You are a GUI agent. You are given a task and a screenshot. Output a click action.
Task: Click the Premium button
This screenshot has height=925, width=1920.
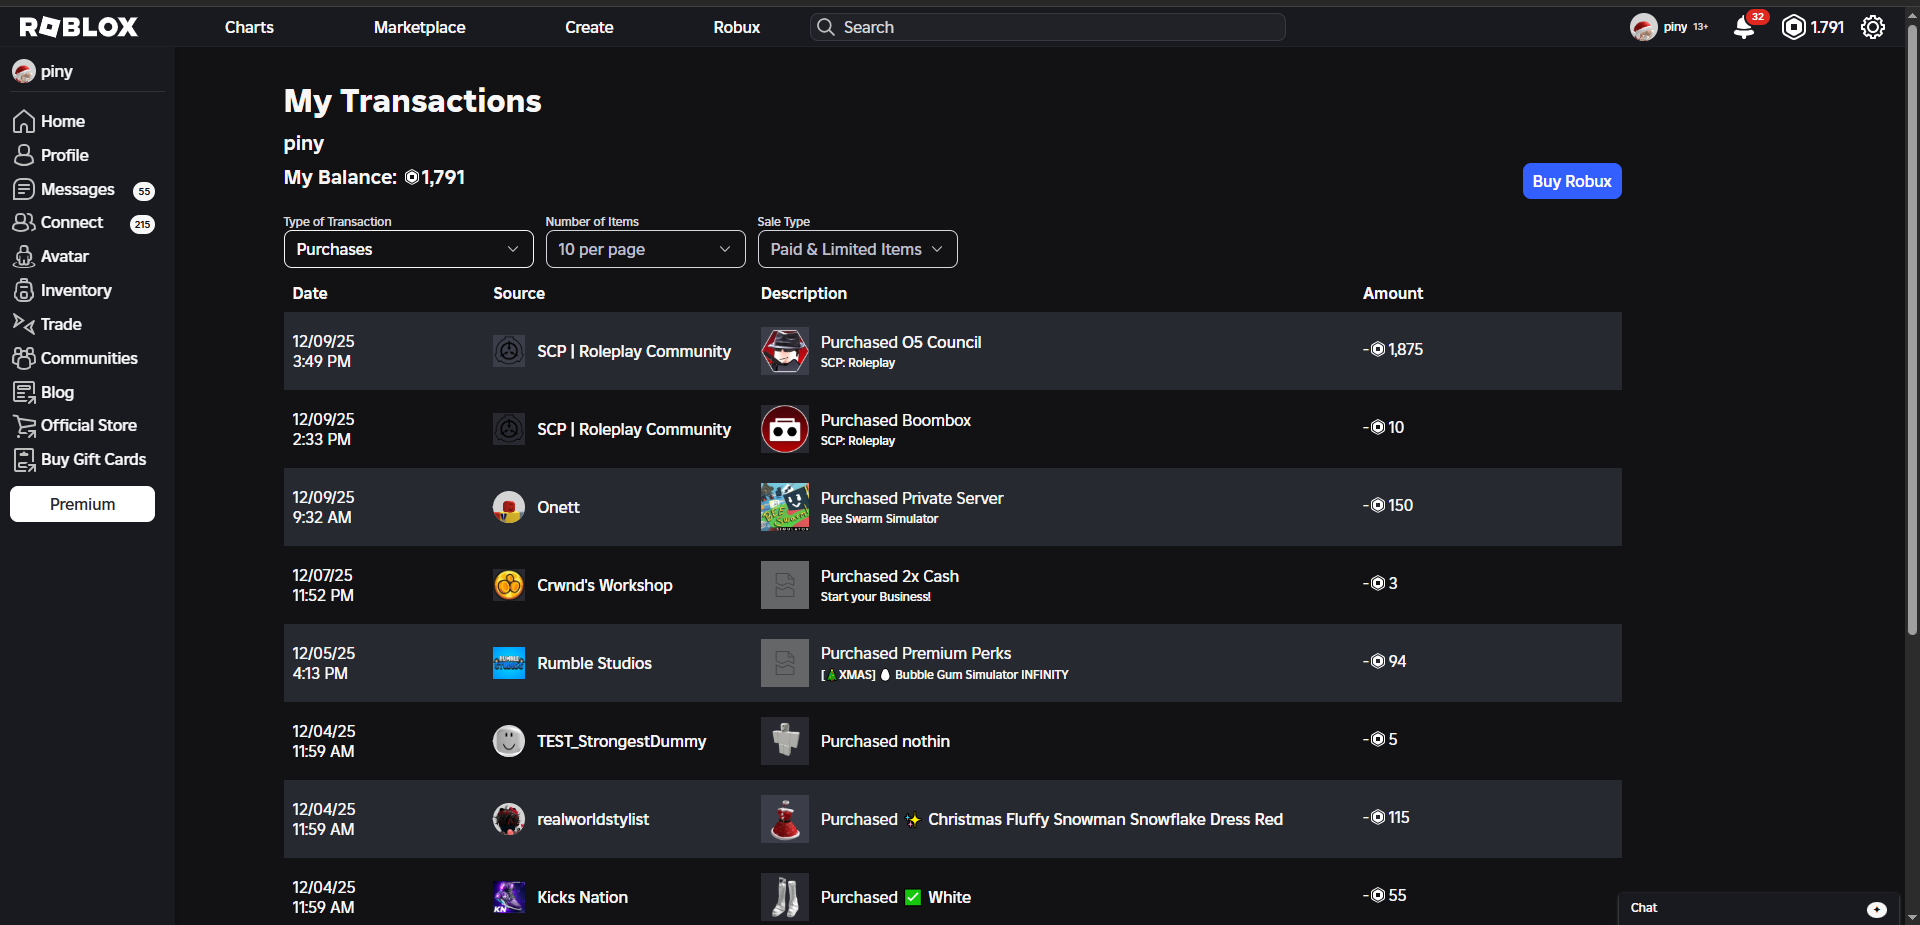coord(83,504)
